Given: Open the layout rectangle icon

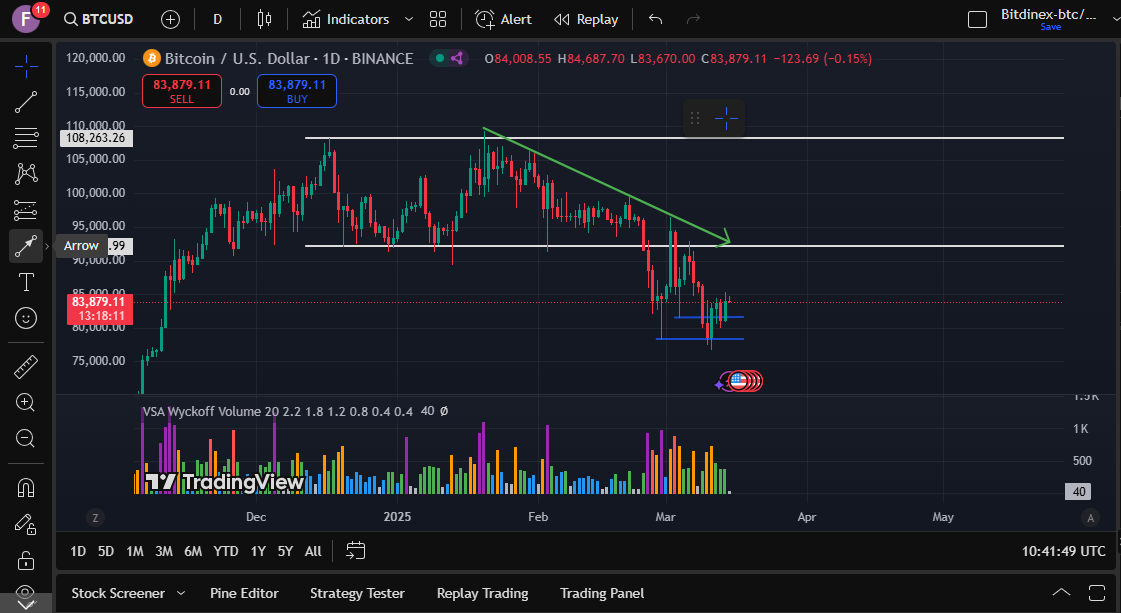Looking at the screenshot, I should pos(977,19).
